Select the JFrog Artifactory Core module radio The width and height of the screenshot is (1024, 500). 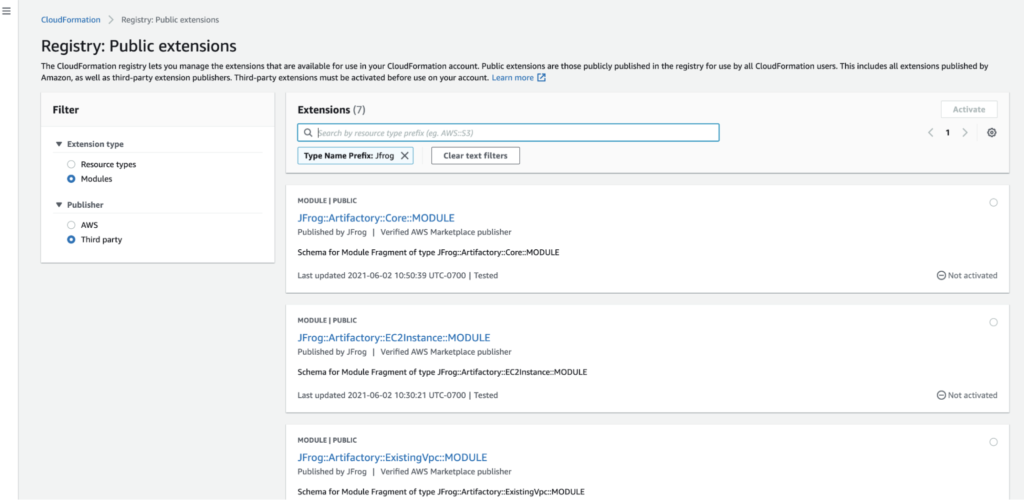coord(992,202)
